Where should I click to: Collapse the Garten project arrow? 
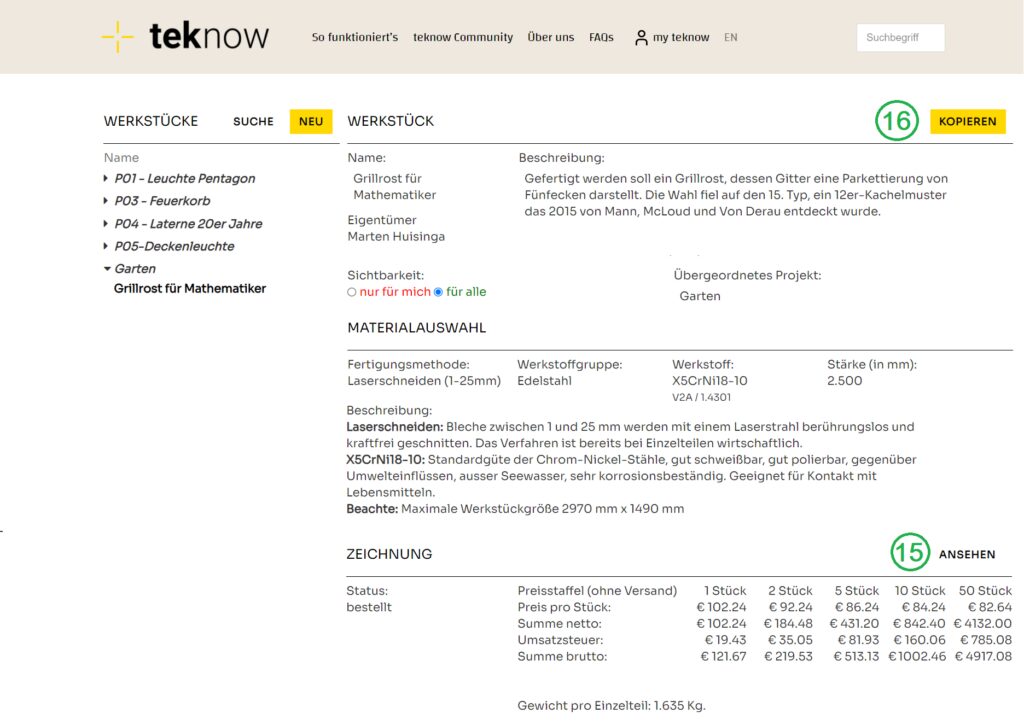(107, 268)
